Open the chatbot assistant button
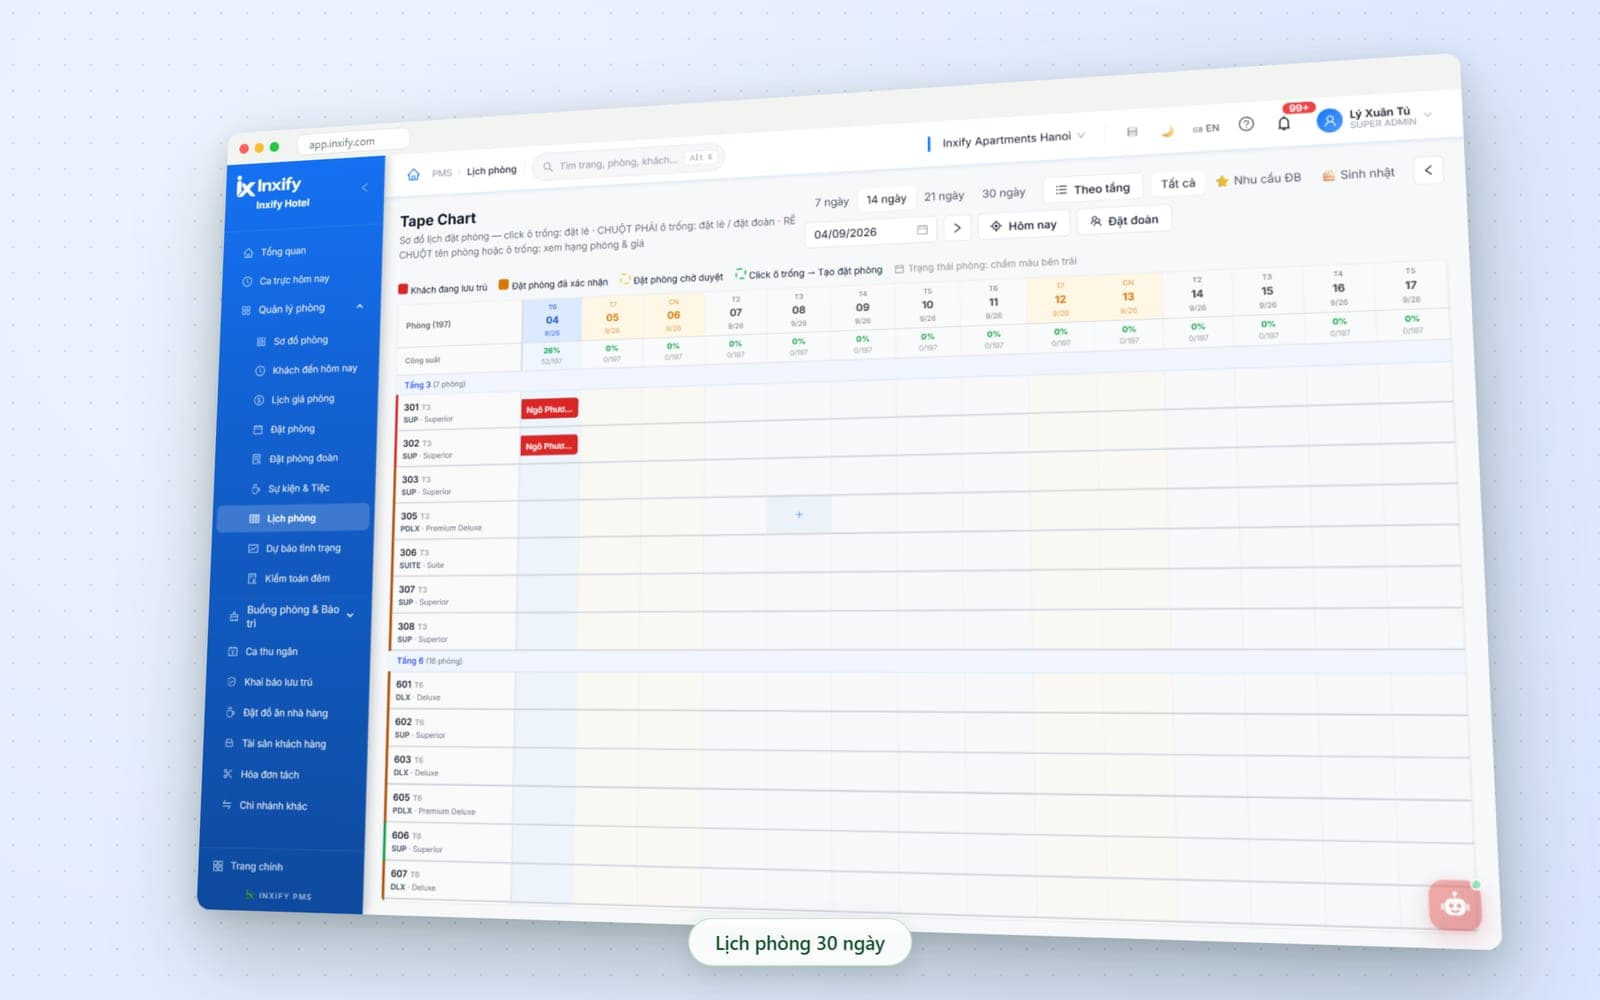 coord(1455,906)
